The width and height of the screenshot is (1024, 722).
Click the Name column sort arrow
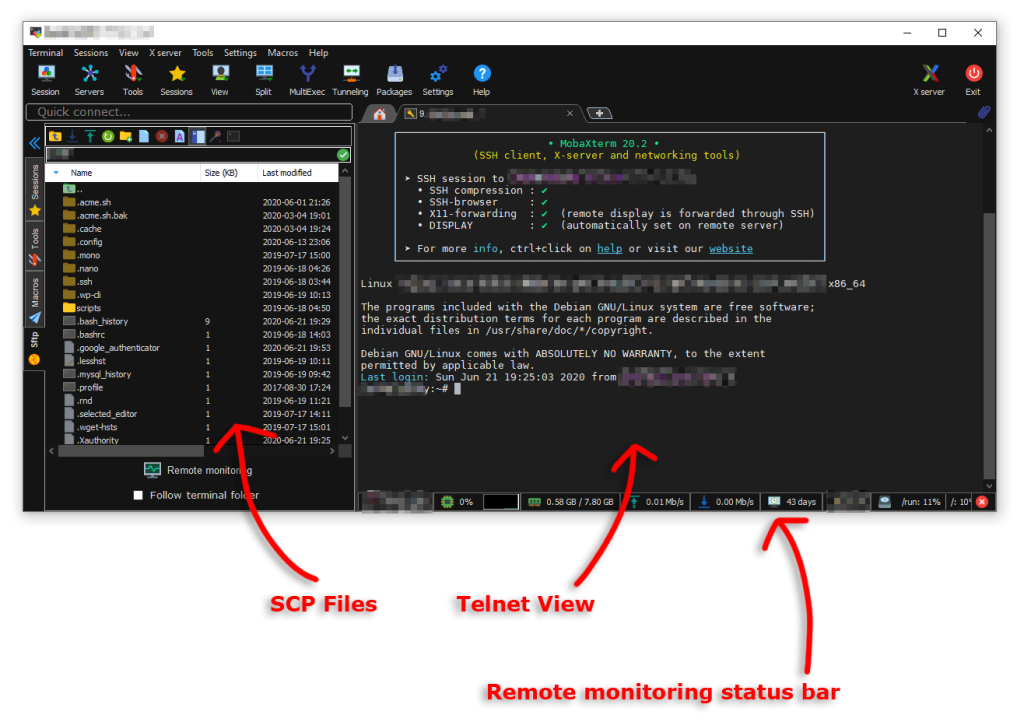56,173
